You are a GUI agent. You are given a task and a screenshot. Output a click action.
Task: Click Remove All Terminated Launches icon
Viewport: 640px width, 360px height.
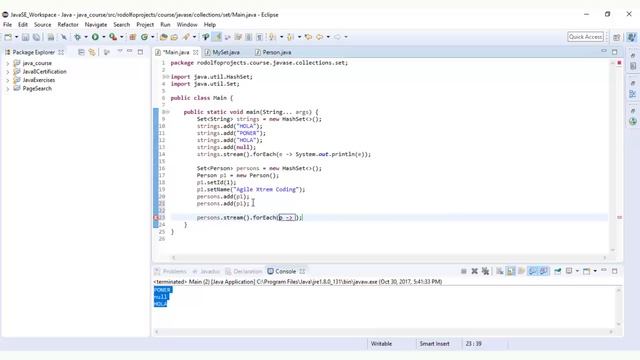pos(485,271)
